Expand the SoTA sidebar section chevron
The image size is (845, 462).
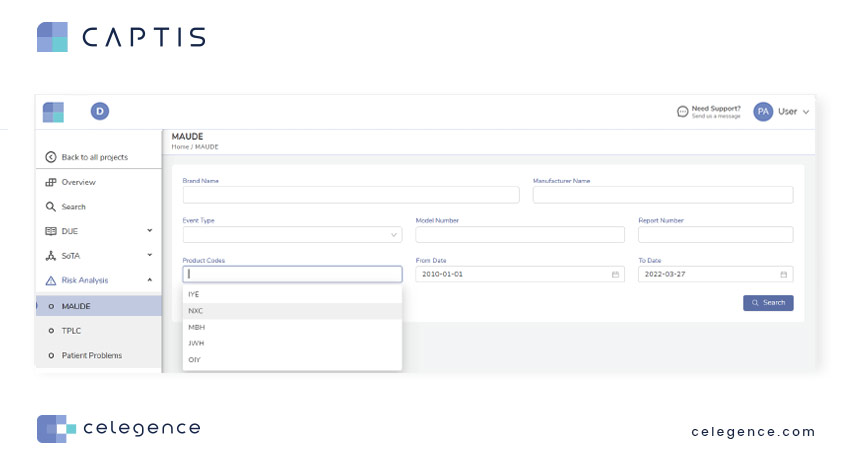pyautogui.click(x=150, y=256)
